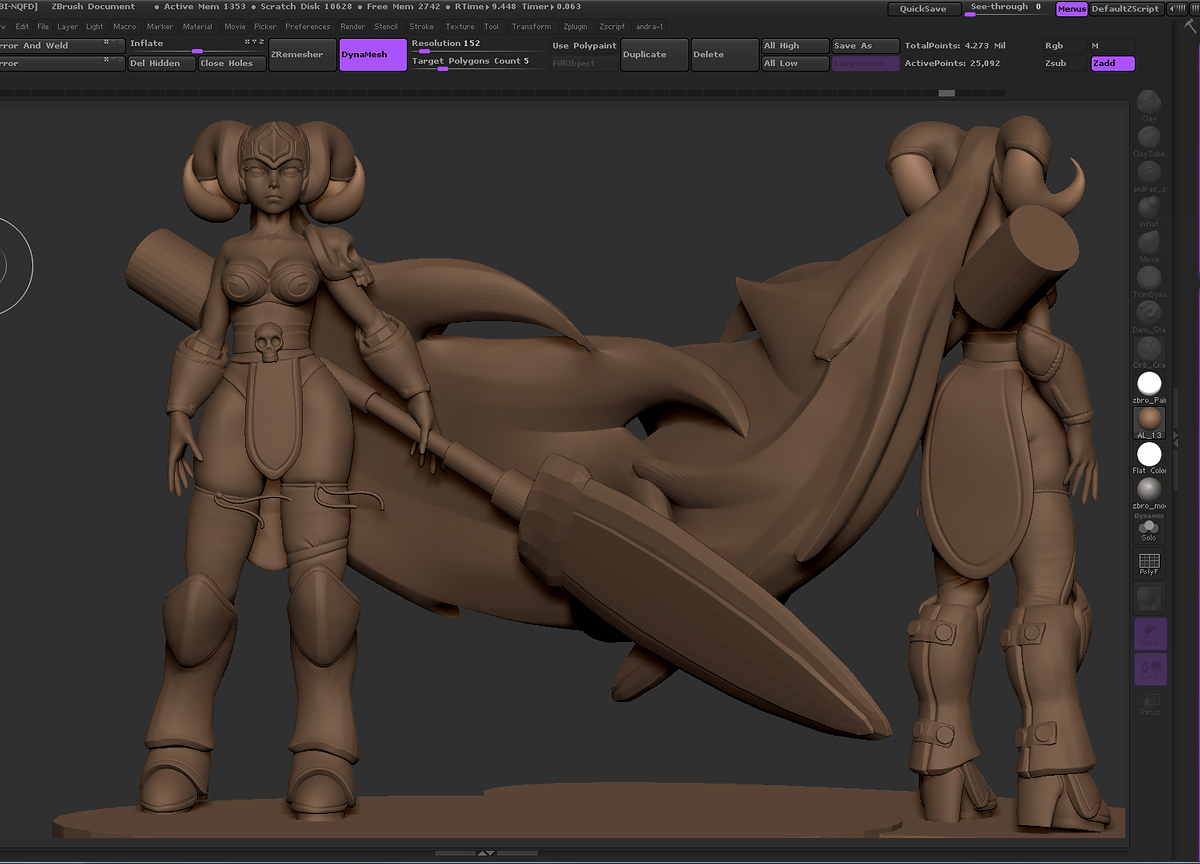Toggle the M material channel
Screen dimensions: 1200x864
pos(1113,46)
